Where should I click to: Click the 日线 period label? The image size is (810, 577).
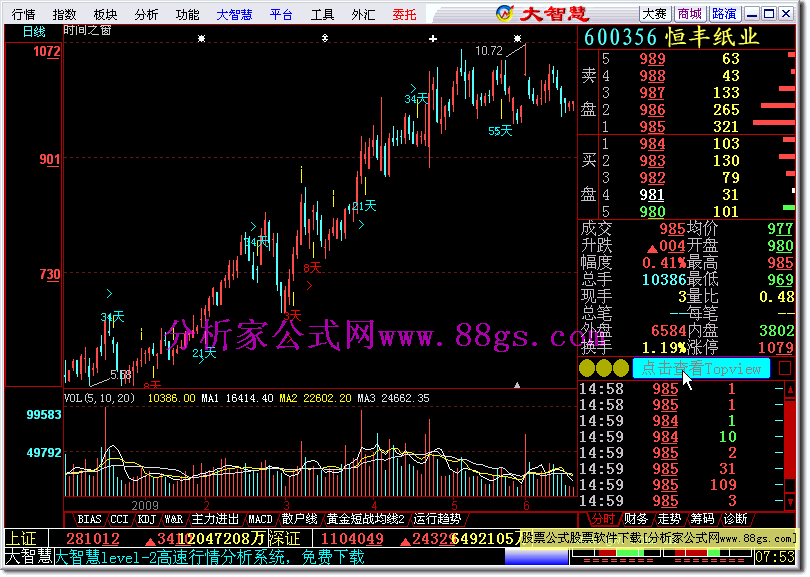pyautogui.click(x=34, y=32)
